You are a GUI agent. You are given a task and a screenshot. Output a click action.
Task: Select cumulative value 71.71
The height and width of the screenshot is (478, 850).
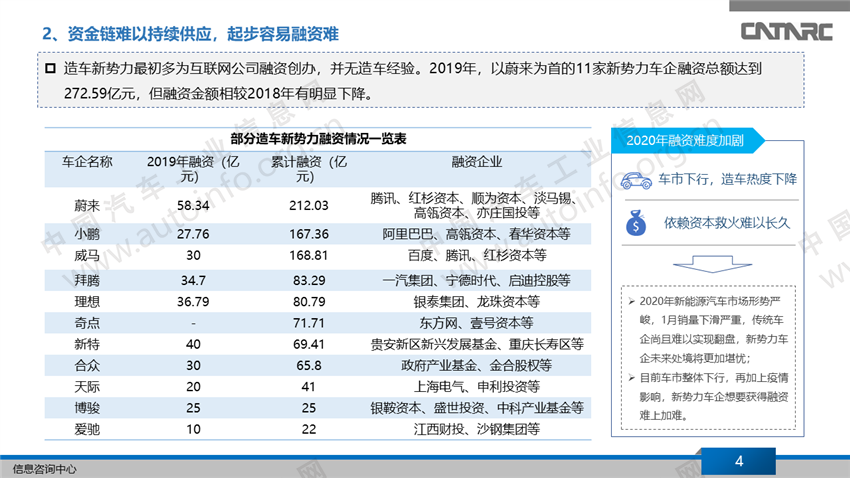[308, 323]
